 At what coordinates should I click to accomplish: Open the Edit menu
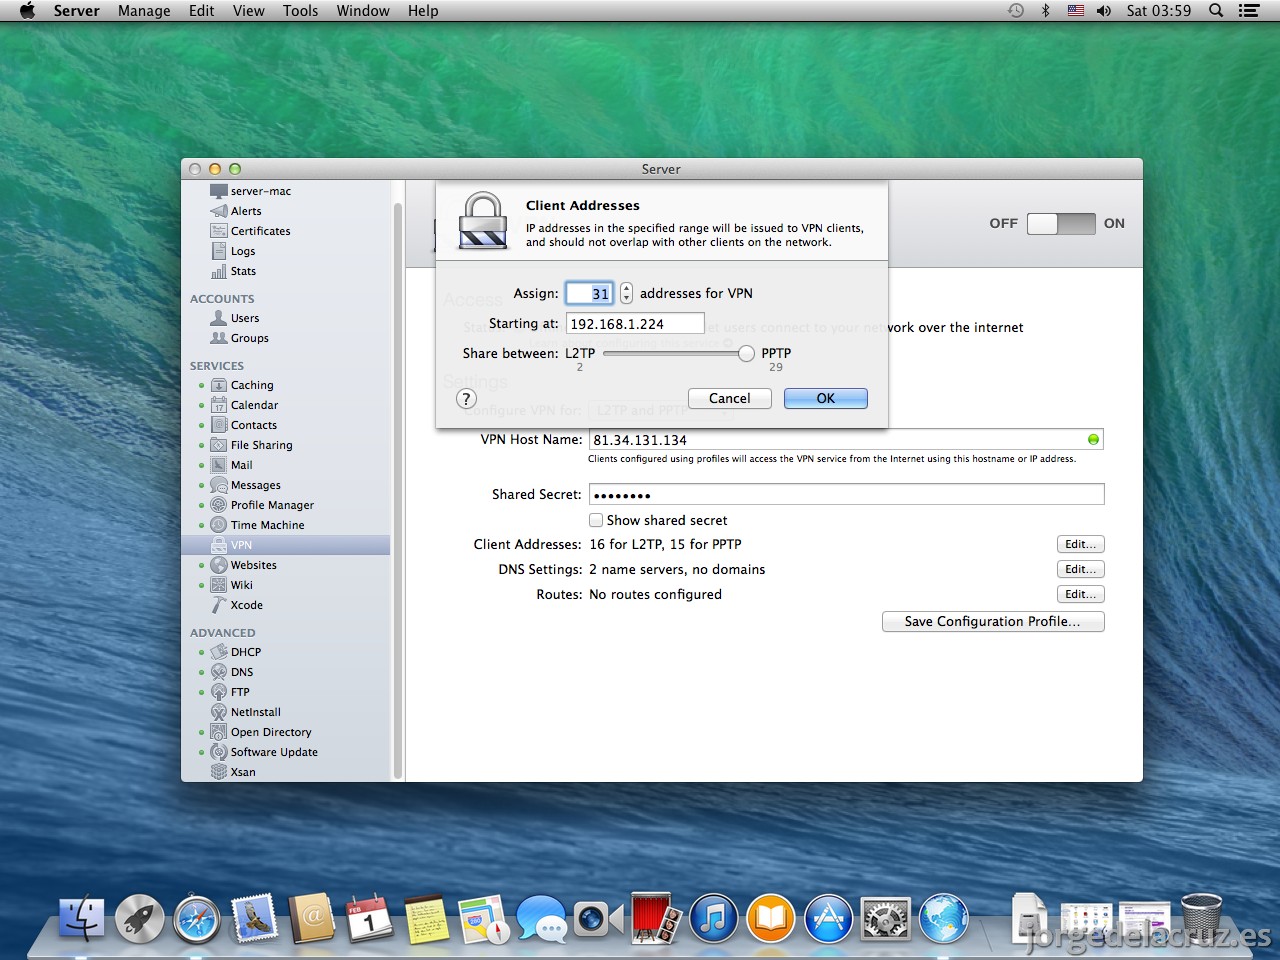201,11
